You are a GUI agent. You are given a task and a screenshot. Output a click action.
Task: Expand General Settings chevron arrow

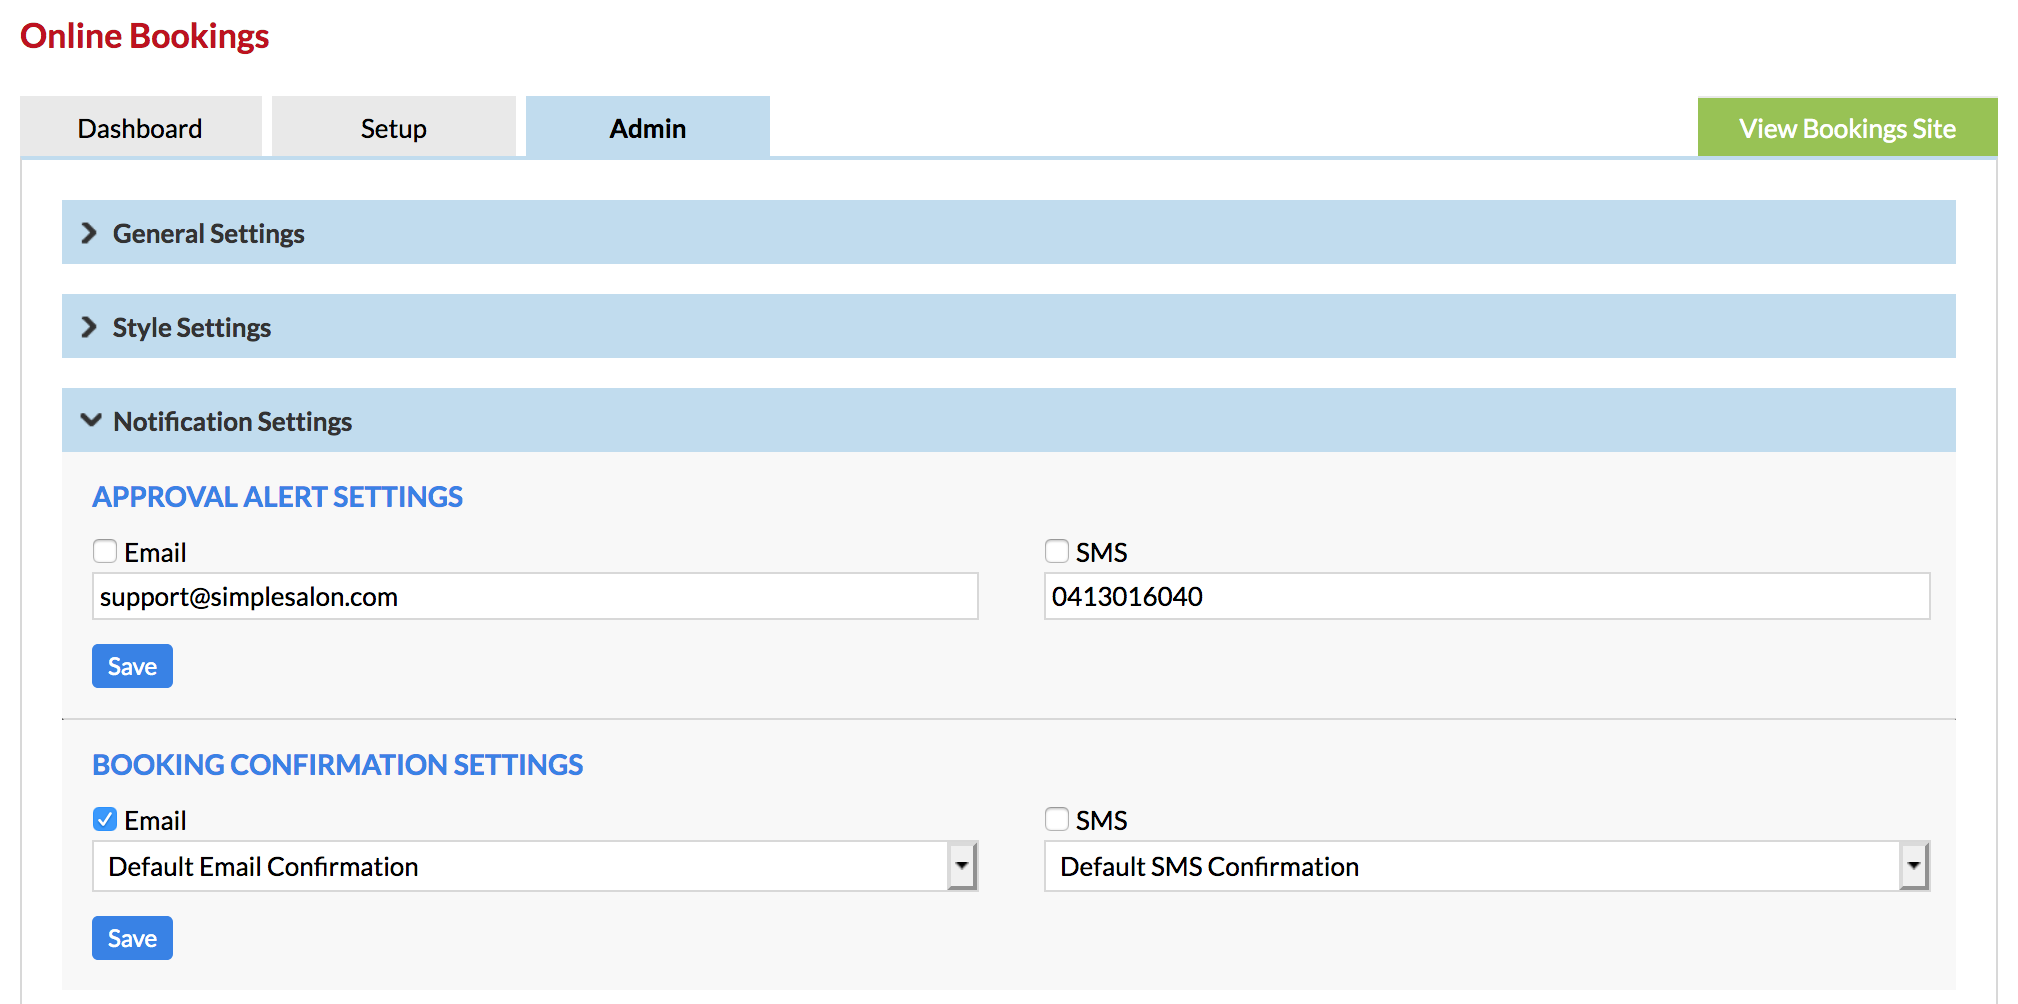pyautogui.click(x=89, y=233)
